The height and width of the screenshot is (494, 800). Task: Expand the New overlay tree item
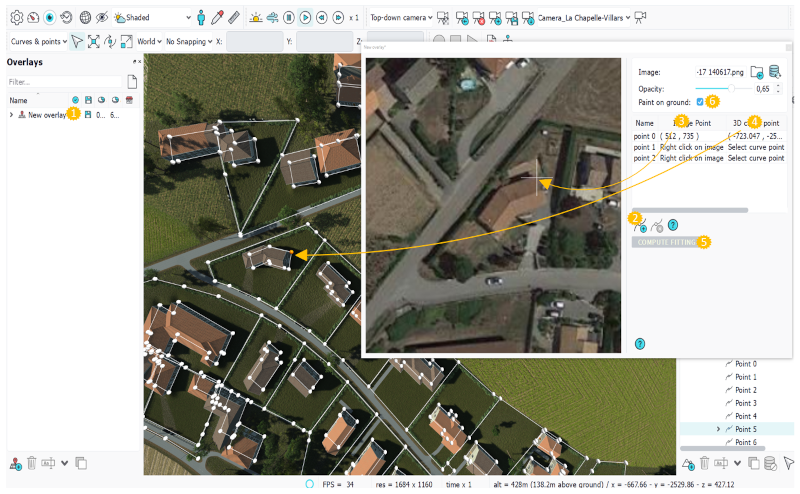(11, 115)
